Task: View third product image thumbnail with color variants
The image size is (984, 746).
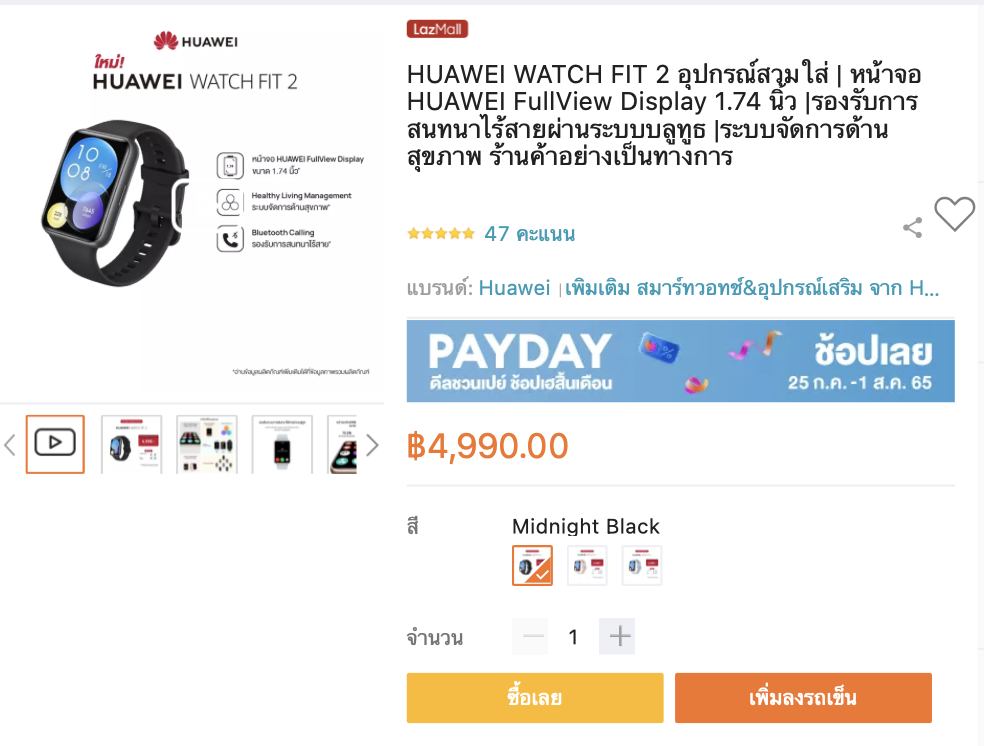Action: click(x=206, y=444)
